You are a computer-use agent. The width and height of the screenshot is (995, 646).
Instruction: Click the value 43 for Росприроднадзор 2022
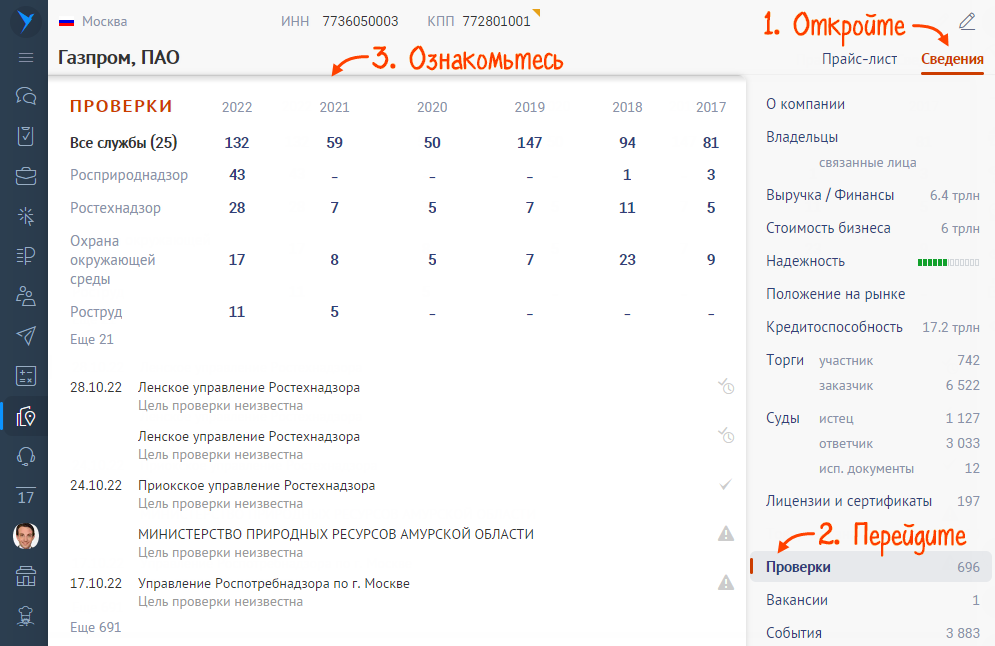pos(237,175)
